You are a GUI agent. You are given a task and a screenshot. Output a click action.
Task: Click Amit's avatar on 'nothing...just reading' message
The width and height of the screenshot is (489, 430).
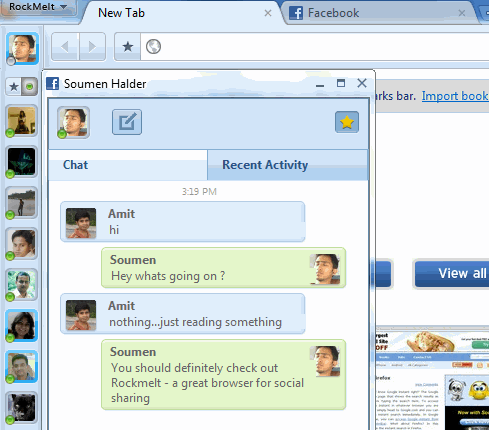coord(81,315)
